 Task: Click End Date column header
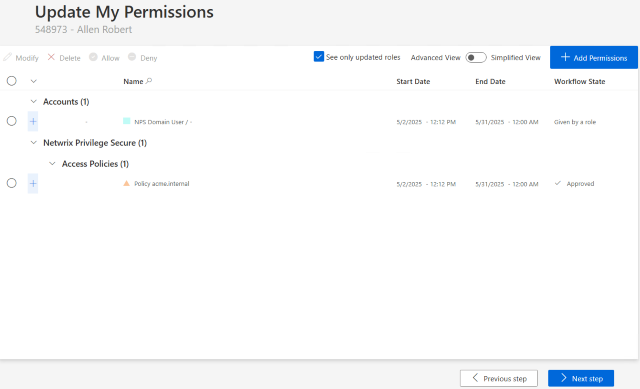[490, 81]
